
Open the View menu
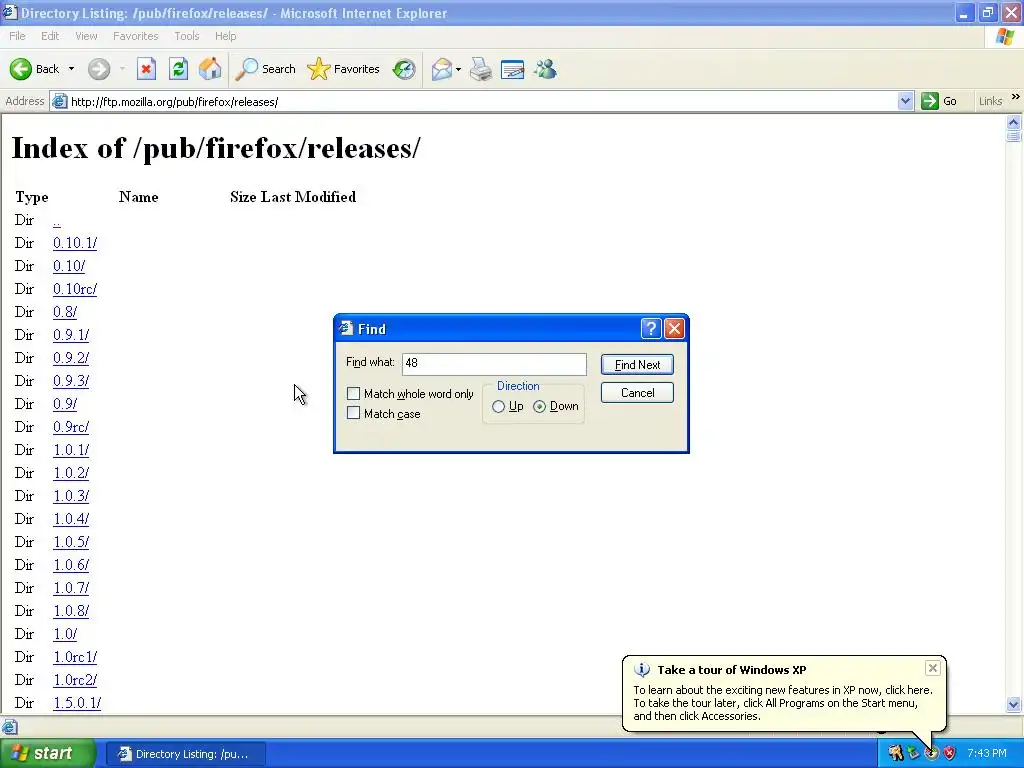(x=86, y=36)
